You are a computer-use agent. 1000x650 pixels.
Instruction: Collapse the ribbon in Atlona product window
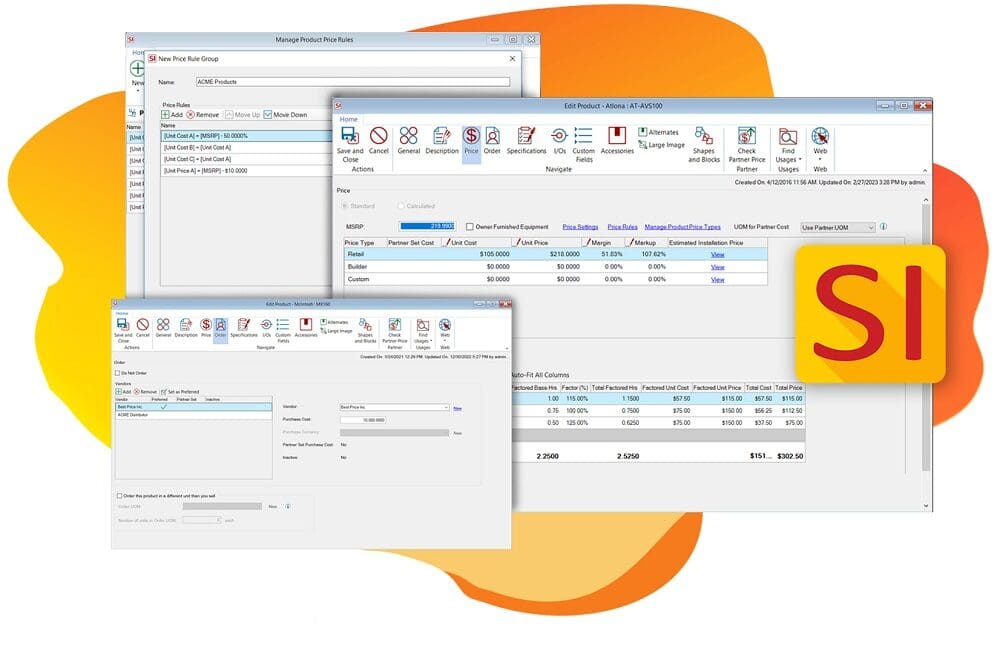pyautogui.click(x=925, y=170)
